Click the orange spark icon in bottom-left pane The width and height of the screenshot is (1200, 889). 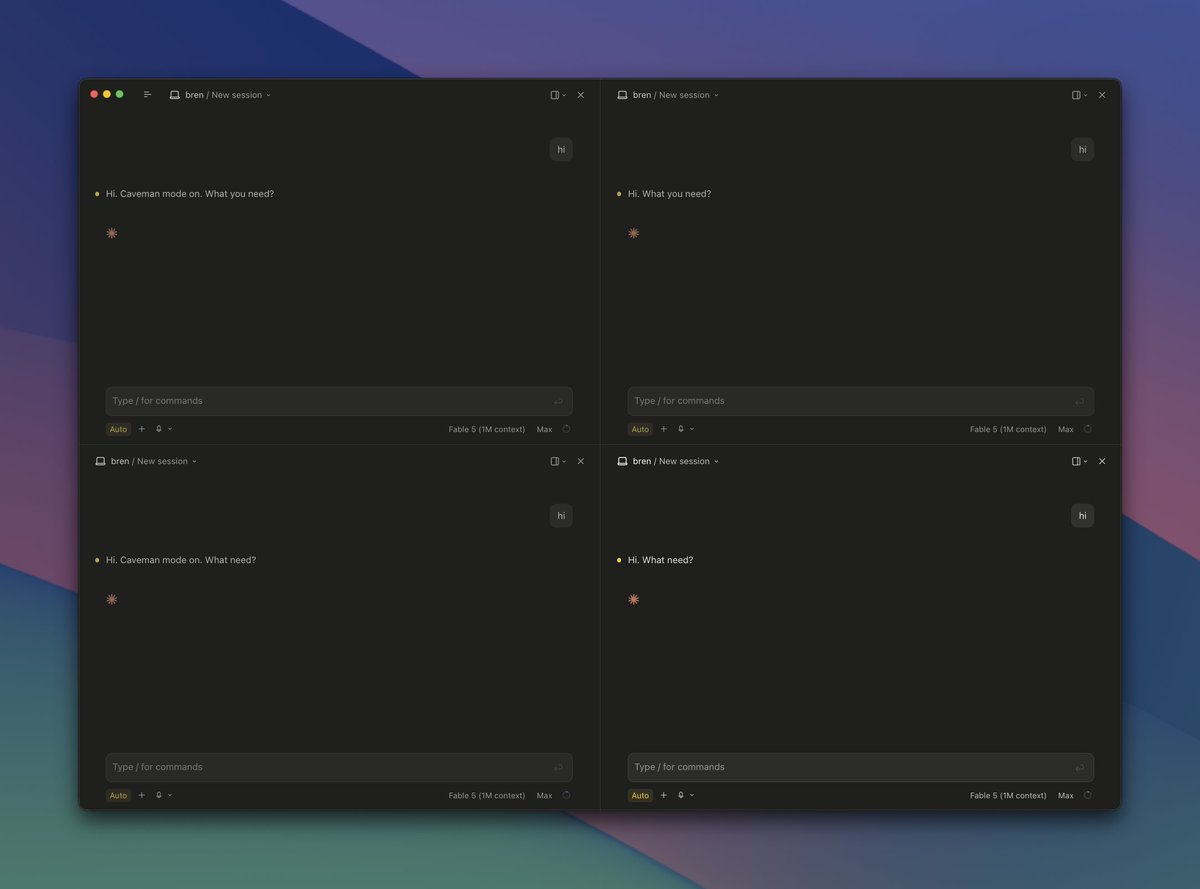[111, 599]
